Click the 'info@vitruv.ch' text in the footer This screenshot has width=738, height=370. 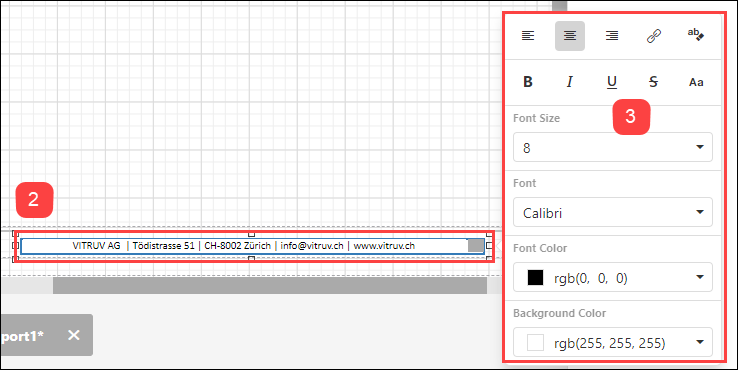click(x=312, y=246)
